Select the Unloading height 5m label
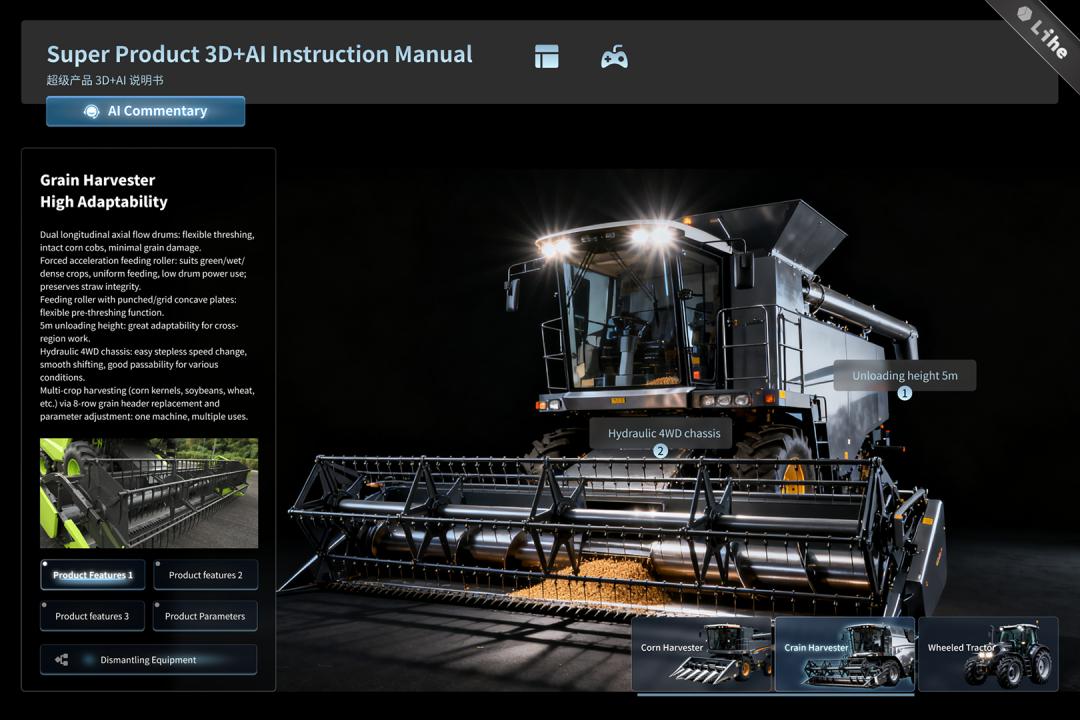The height and width of the screenshot is (720, 1080). click(x=904, y=376)
